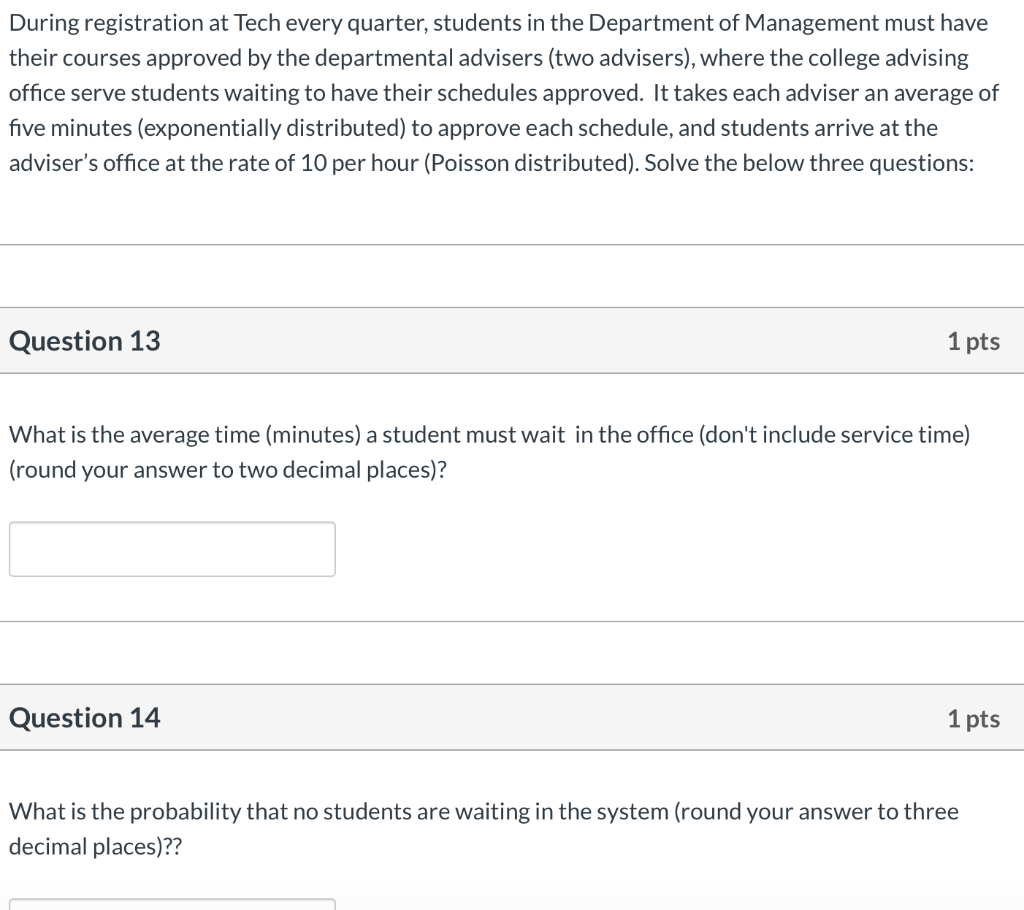This screenshot has height=910, width=1024.
Task: Click the blank area below the intro paragraph
Action: (x=512, y=215)
